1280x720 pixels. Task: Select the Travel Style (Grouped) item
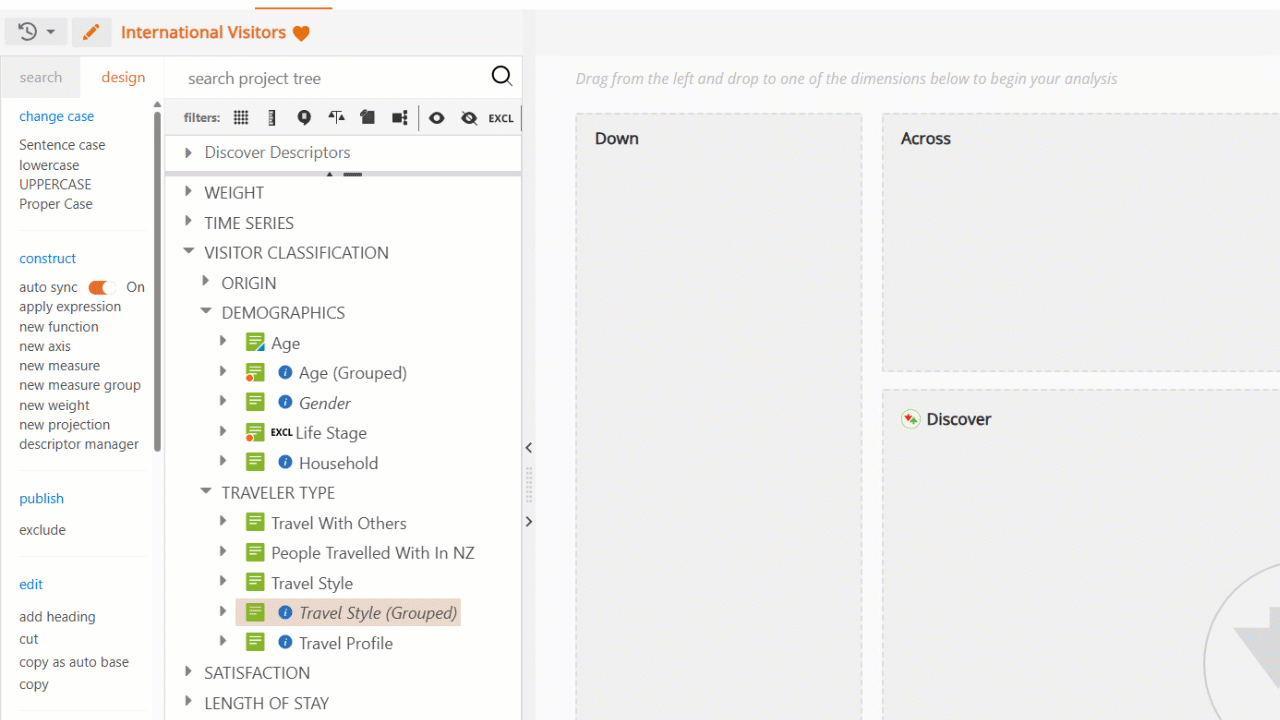[348, 612]
